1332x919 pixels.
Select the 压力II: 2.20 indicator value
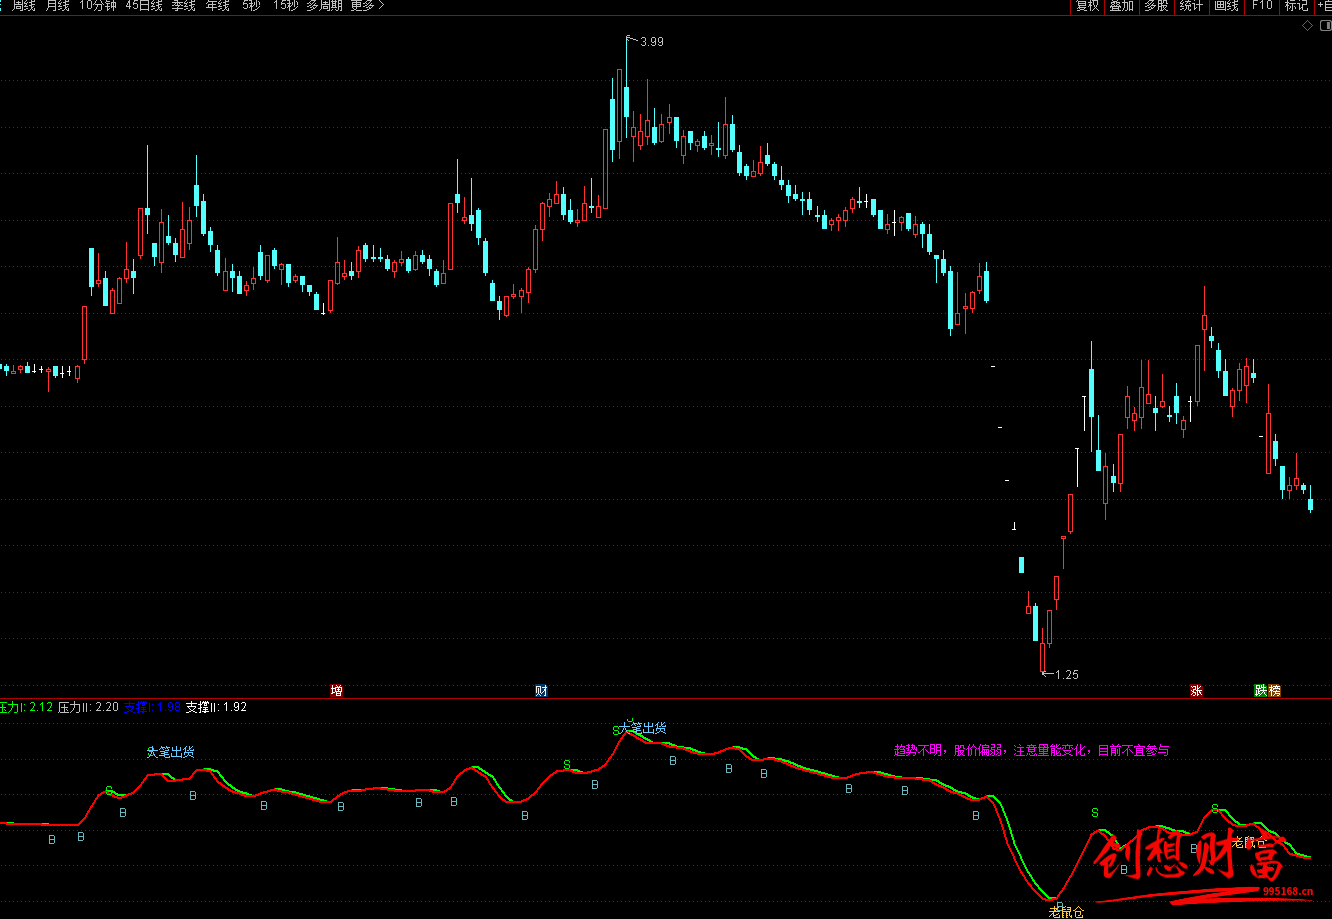coord(88,707)
